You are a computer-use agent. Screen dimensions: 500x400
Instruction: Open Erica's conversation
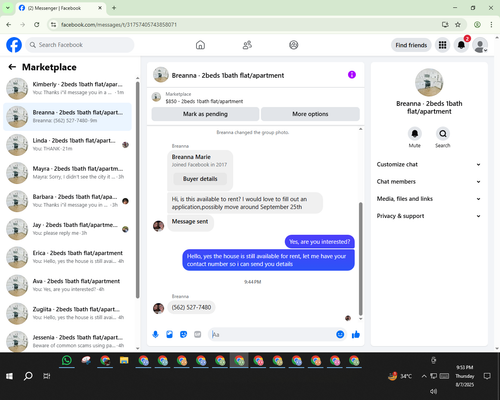(67, 257)
